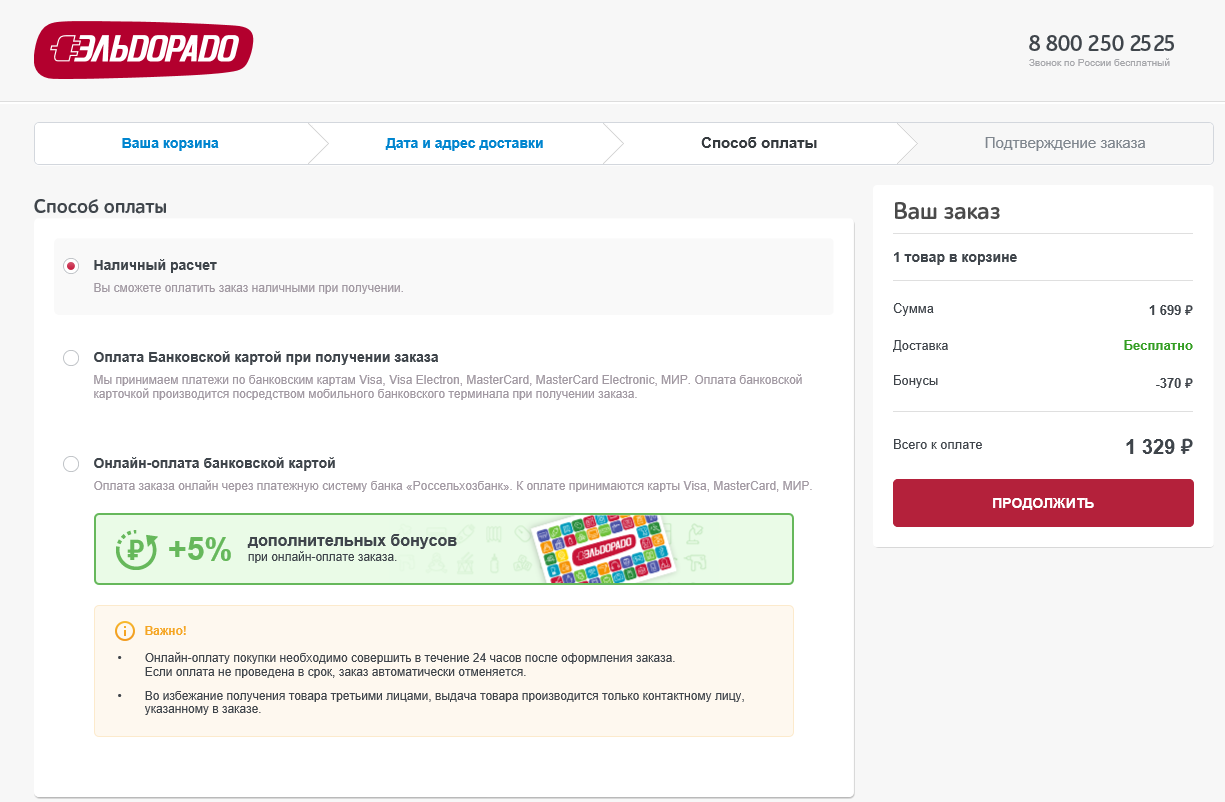Click the Продолжить button
This screenshot has width=1225, height=802.
click(x=1043, y=503)
